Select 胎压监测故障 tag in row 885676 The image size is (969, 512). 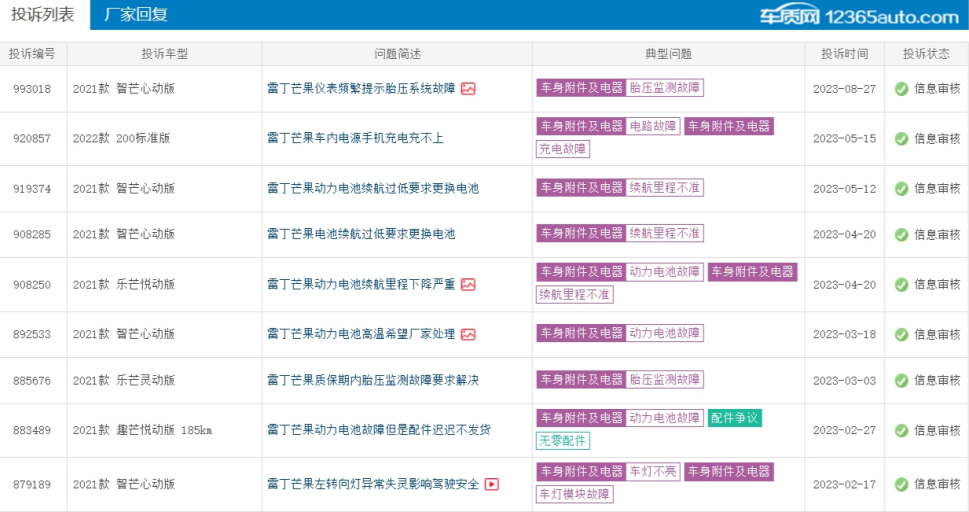pyautogui.click(x=665, y=379)
